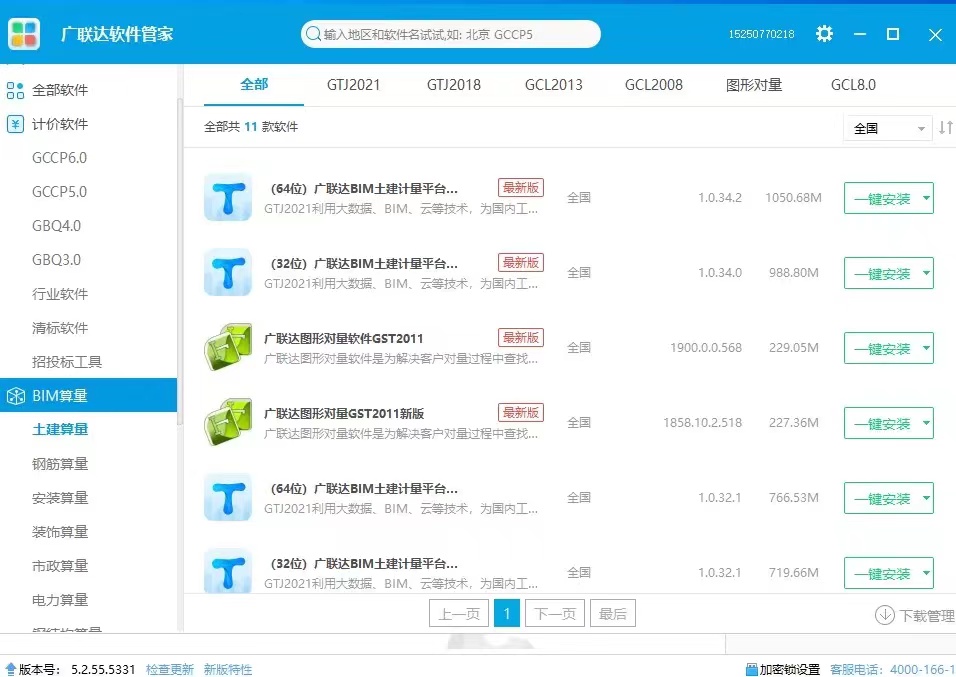Image resolution: width=956 pixels, height=677 pixels.
Task: Click 一键安装 for GST2011新版 227.36M
Action: [x=882, y=423]
